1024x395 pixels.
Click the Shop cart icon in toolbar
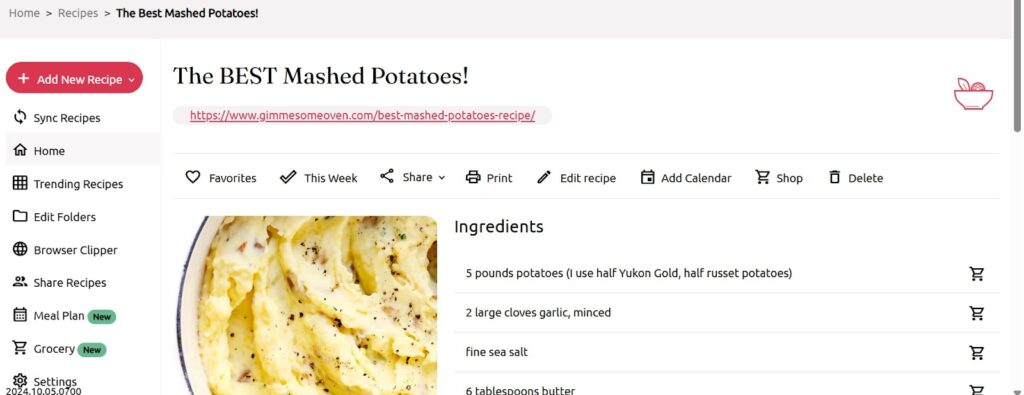pos(762,177)
